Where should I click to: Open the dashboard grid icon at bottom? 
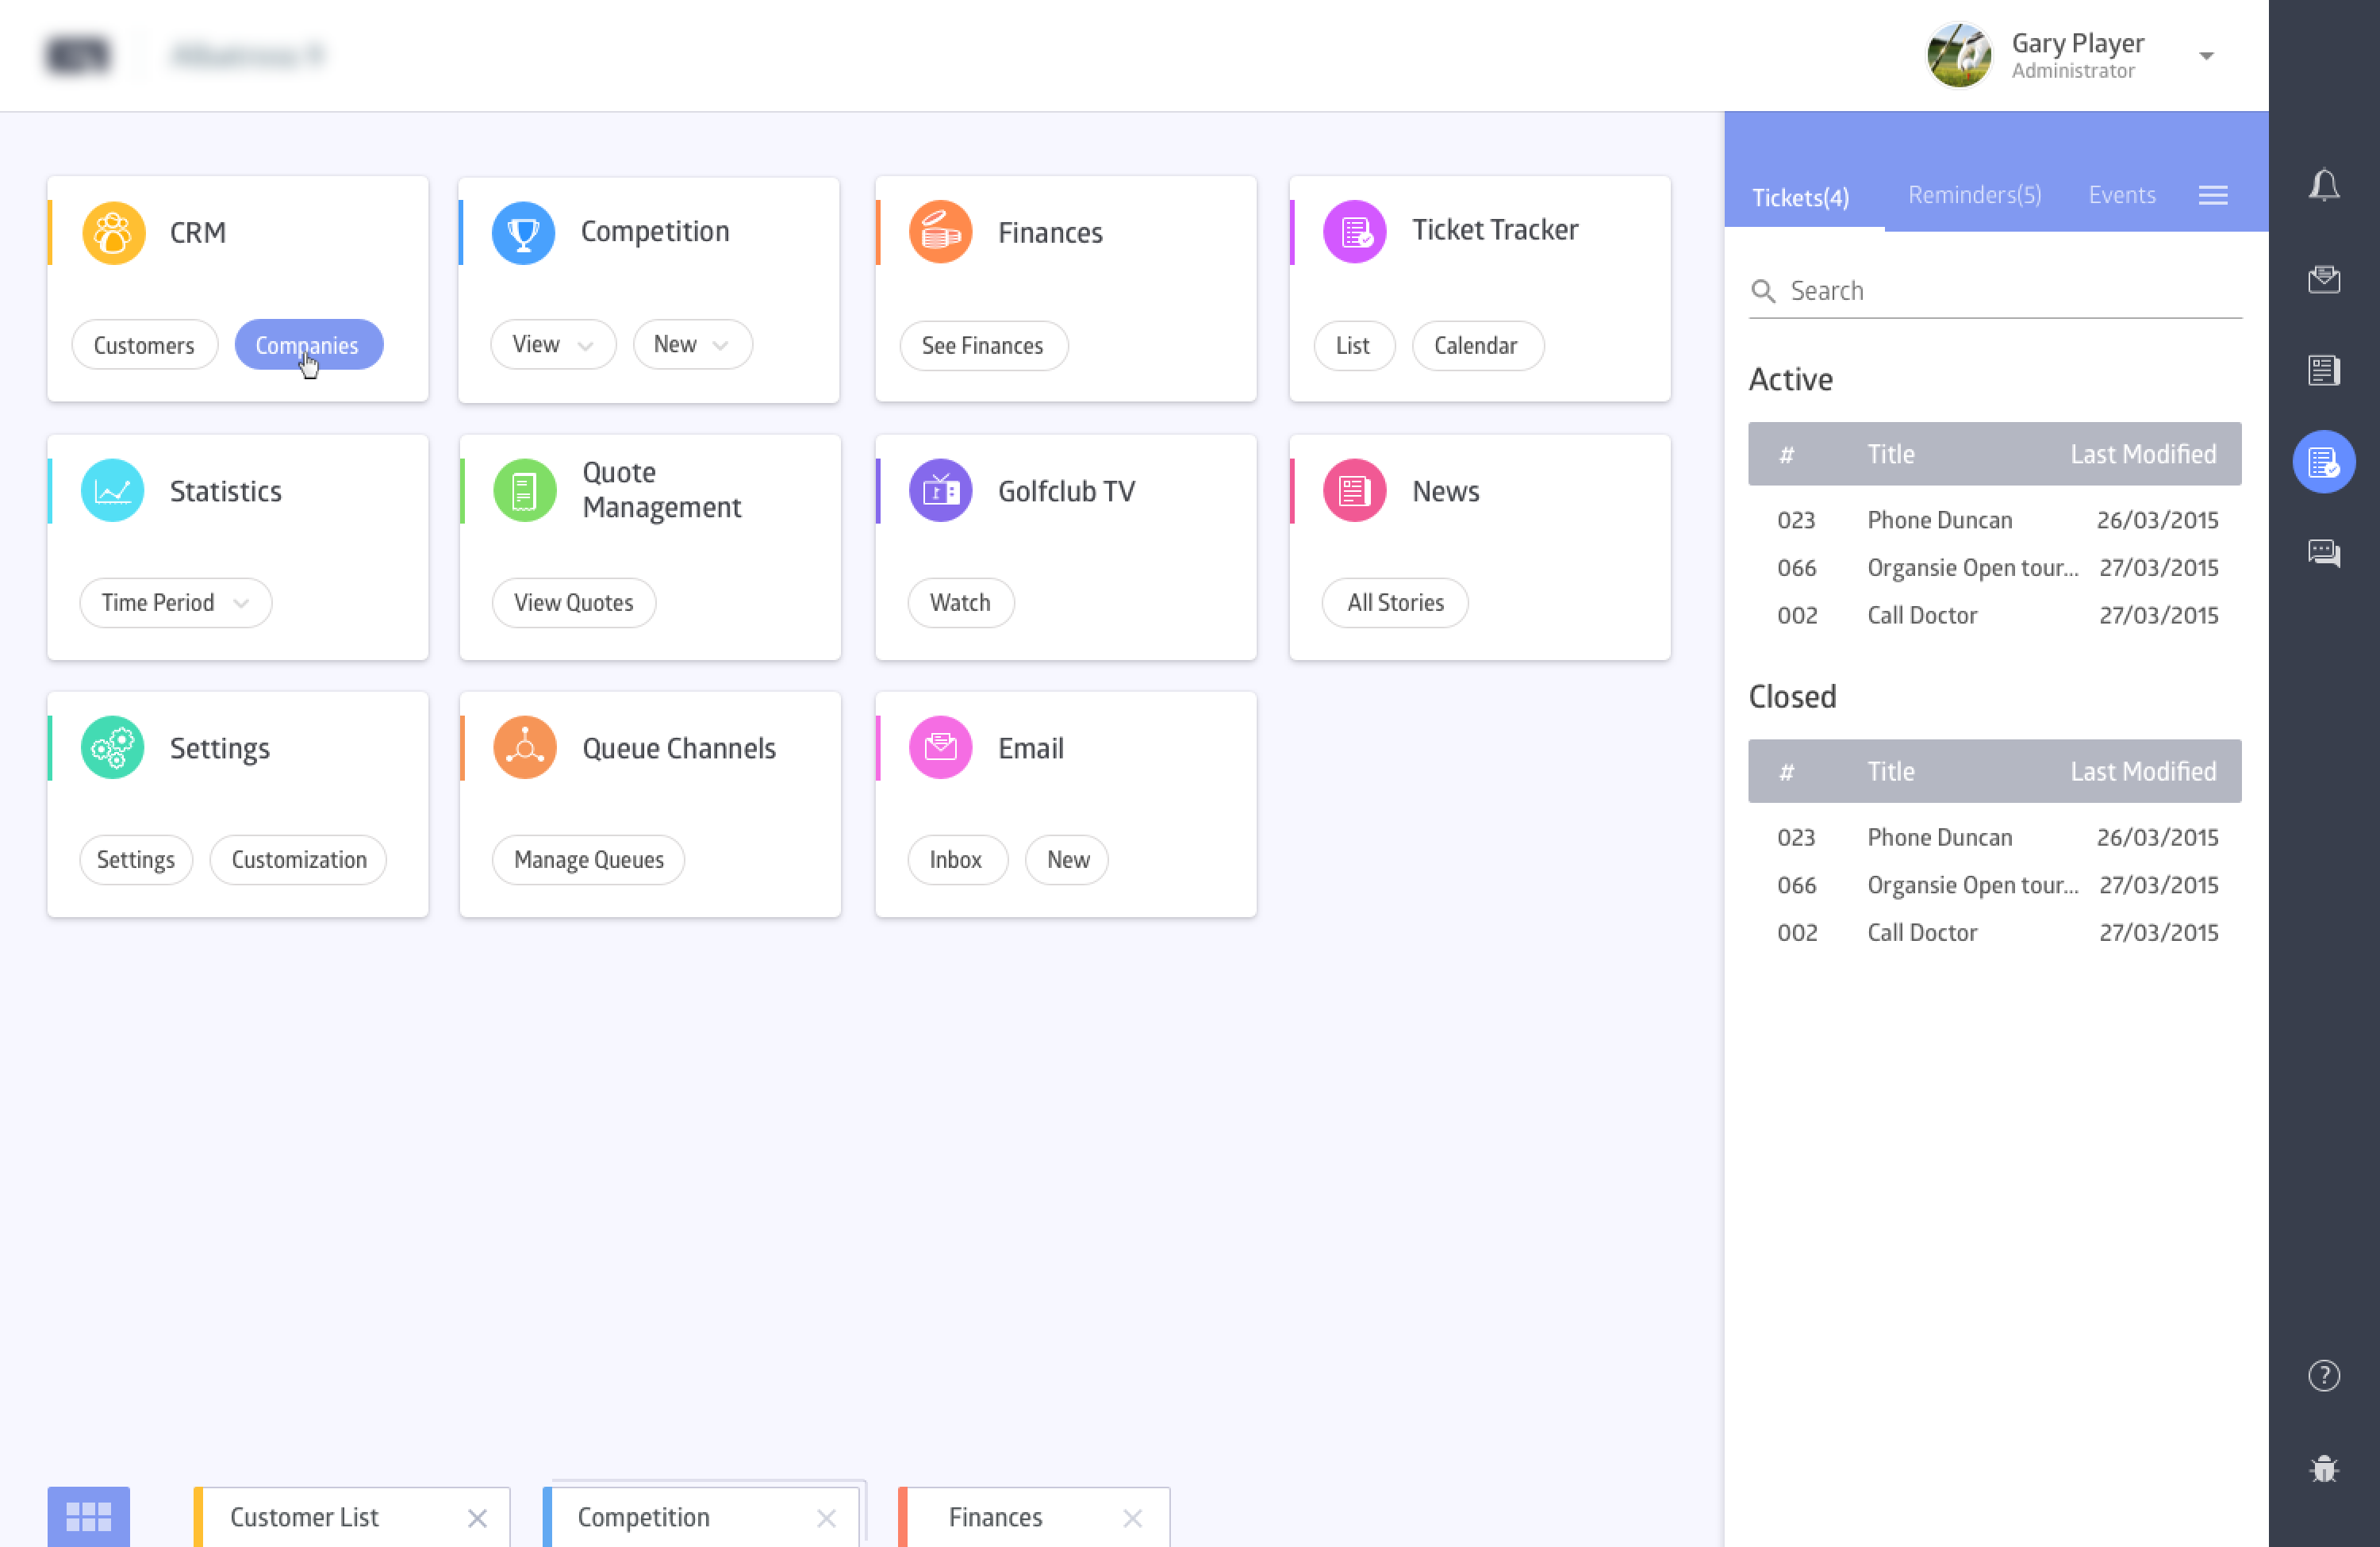88,1516
